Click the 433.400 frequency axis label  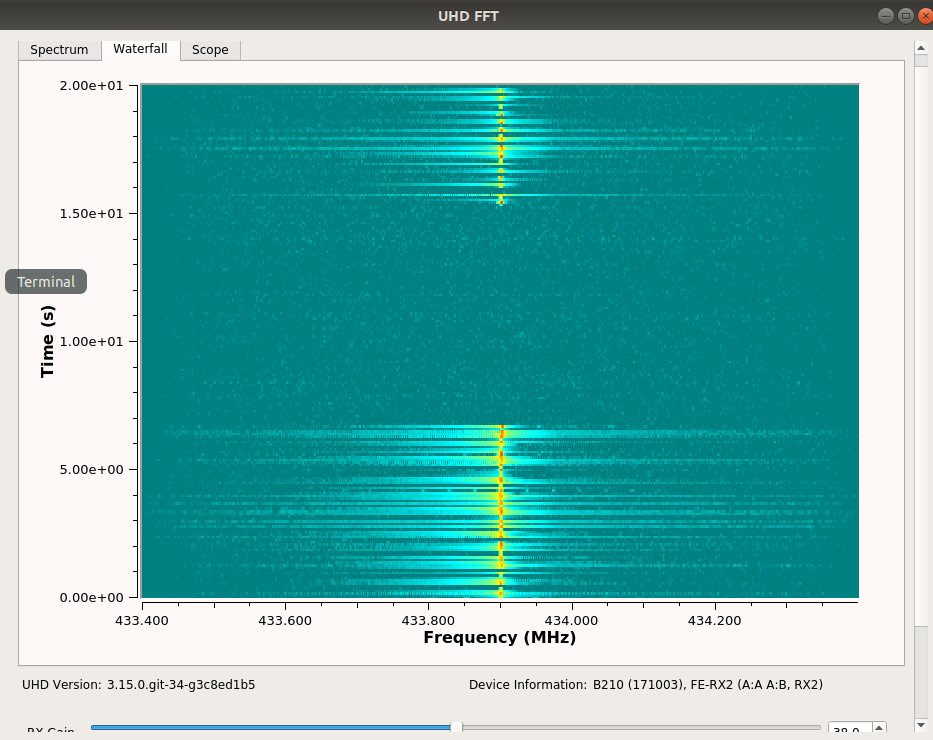pos(142,620)
